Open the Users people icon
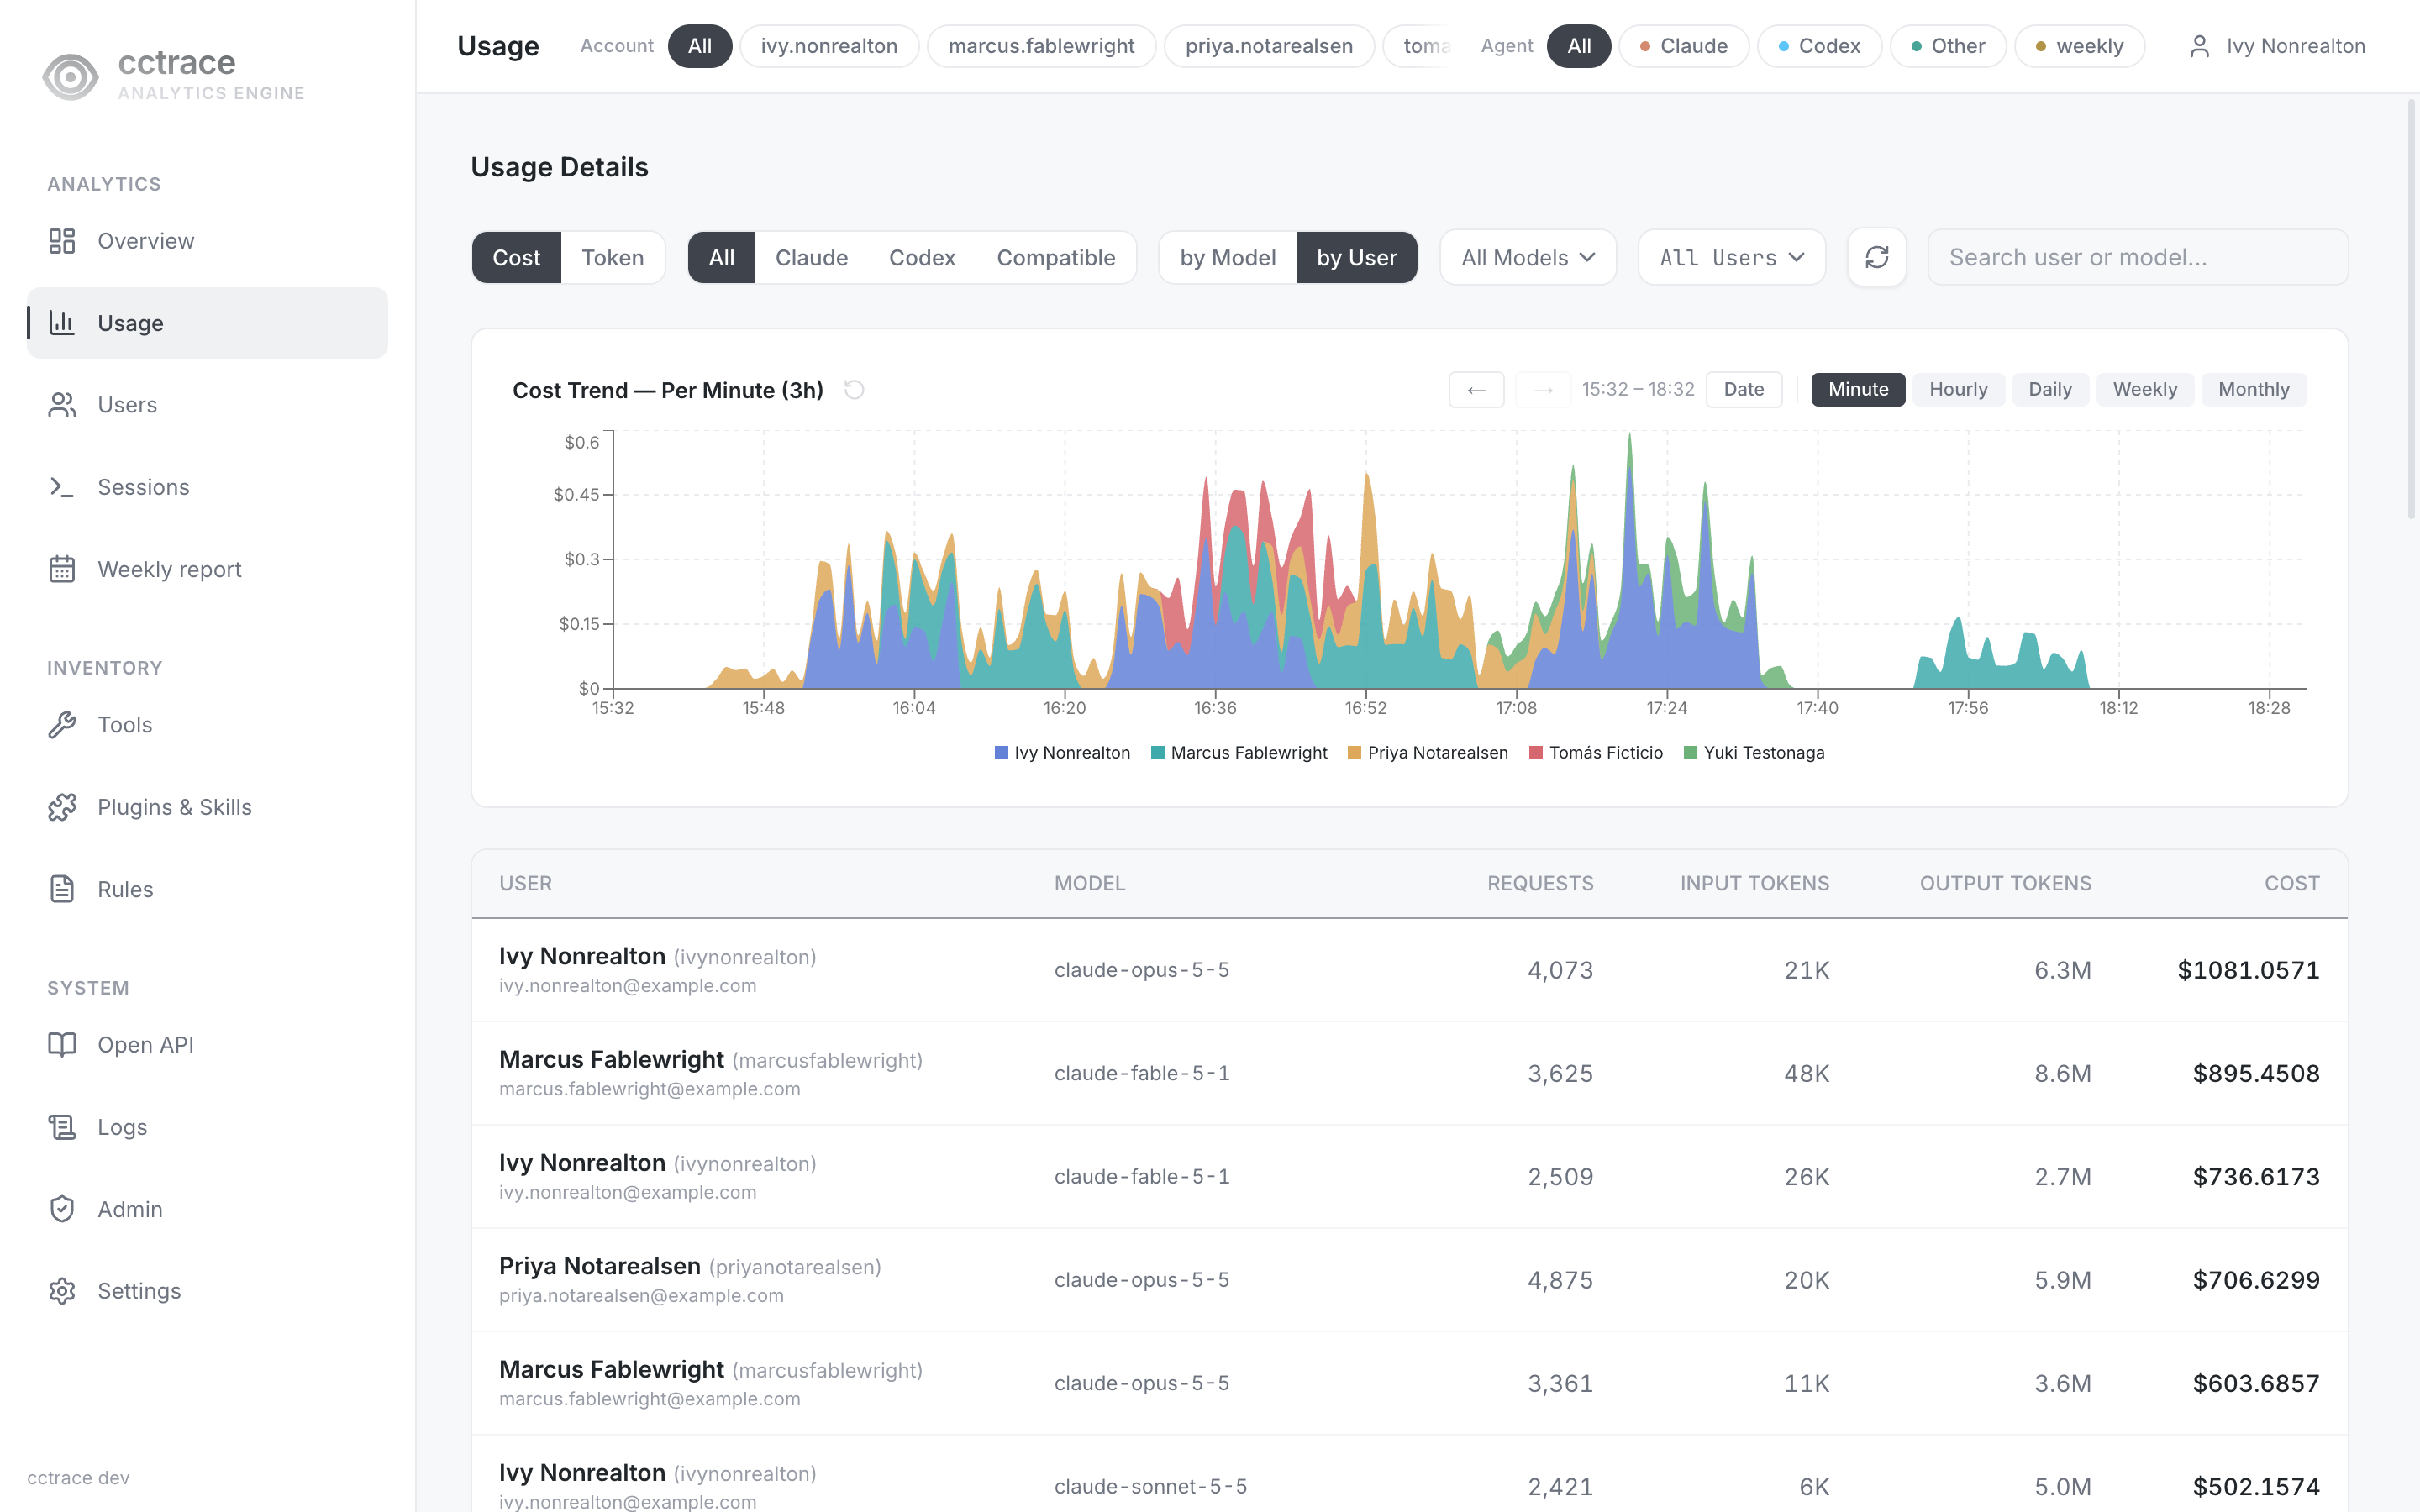Screen dimensions: 2420x1512 pos(62,405)
